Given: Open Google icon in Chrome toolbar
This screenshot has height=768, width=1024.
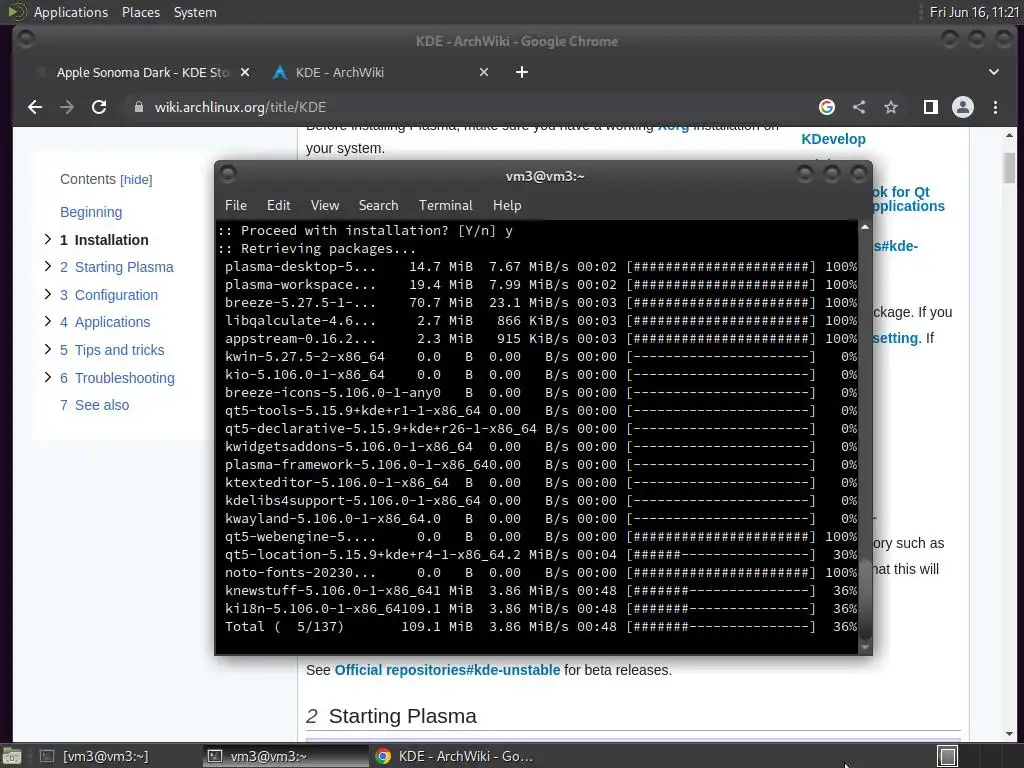Looking at the screenshot, I should coord(827,107).
